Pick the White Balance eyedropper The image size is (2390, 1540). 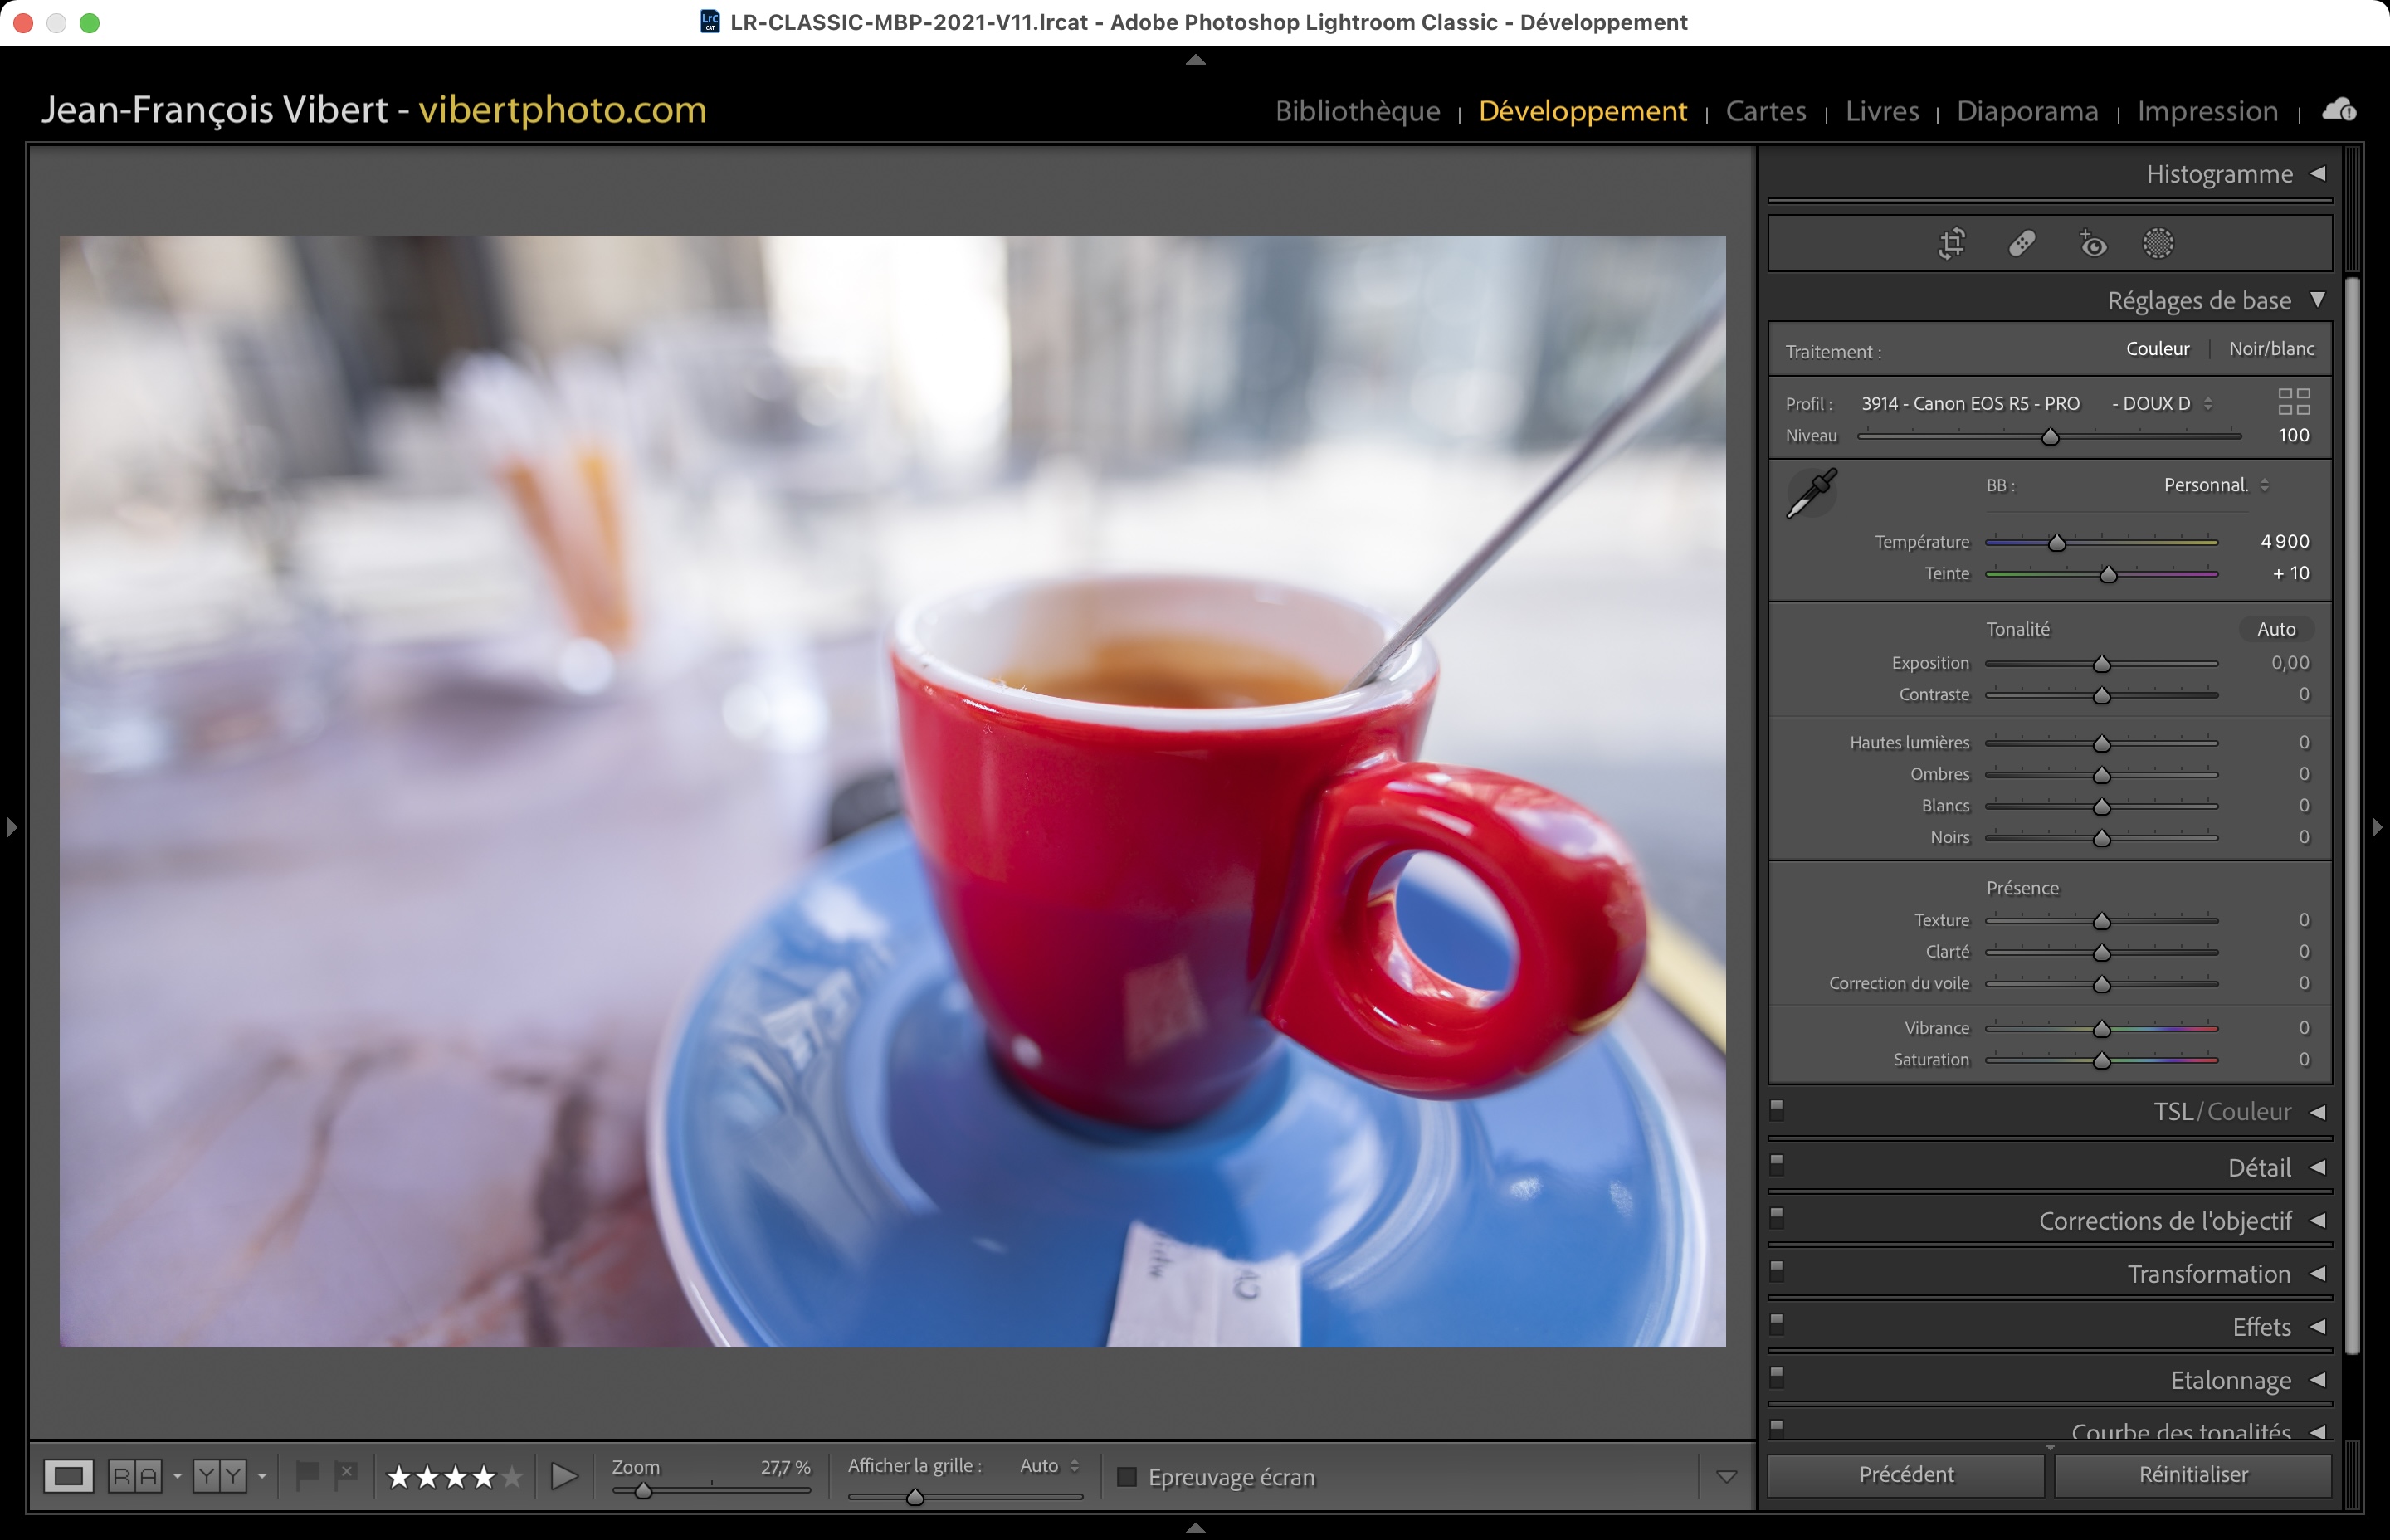1811,493
